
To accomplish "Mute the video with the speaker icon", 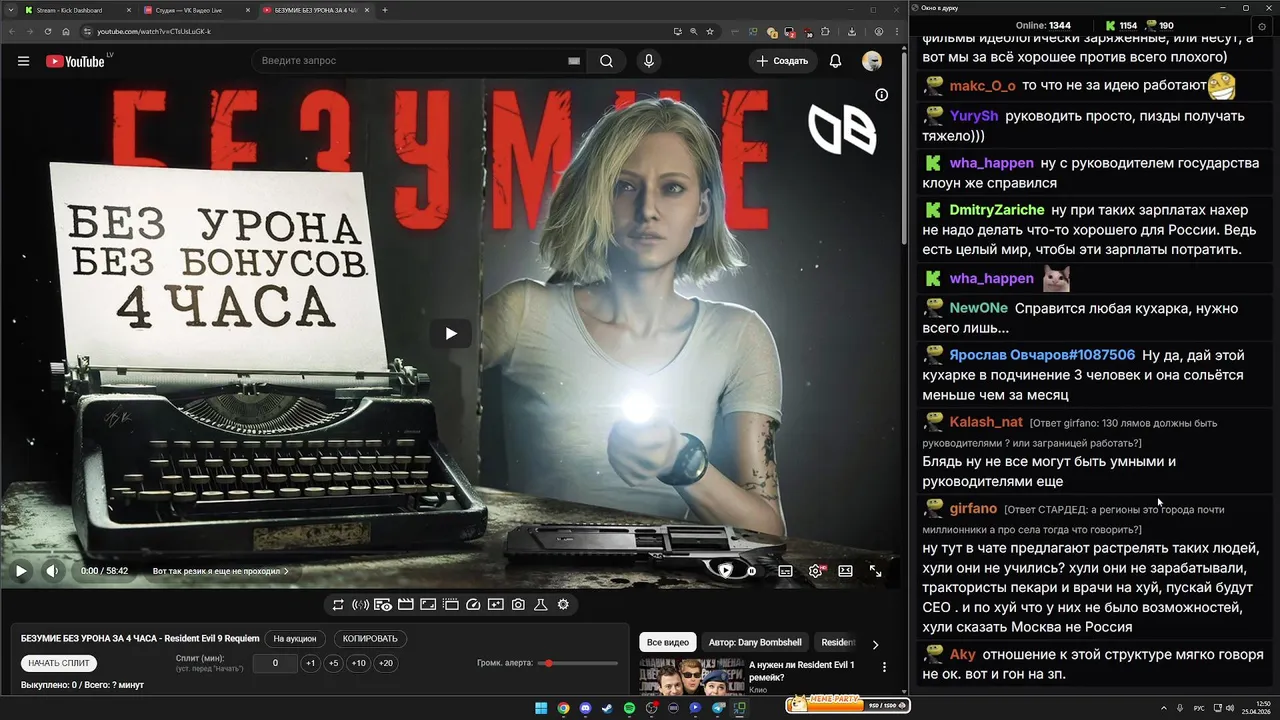I will (x=53, y=571).
